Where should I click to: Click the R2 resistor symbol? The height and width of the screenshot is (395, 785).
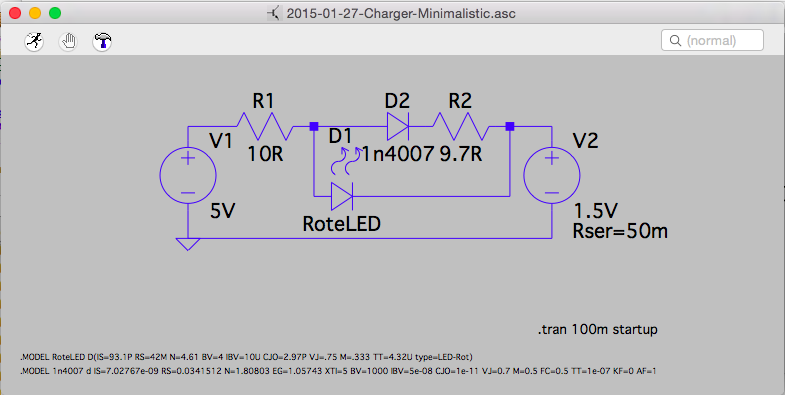click(x=461, y=126)
